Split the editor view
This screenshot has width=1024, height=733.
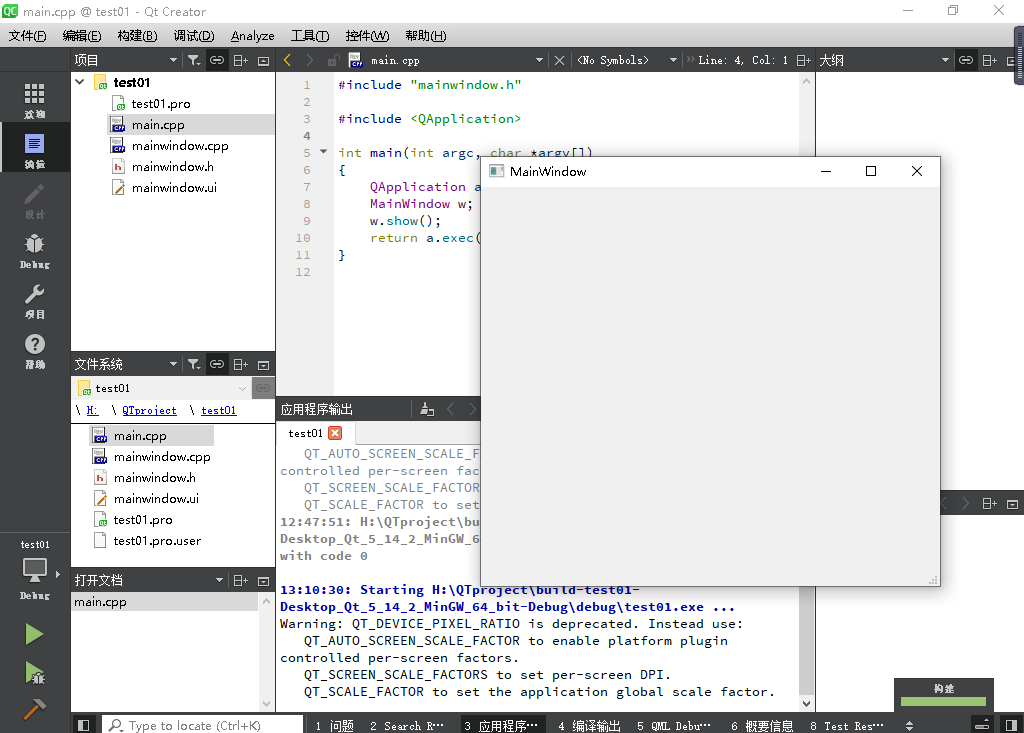coord(803,60)
